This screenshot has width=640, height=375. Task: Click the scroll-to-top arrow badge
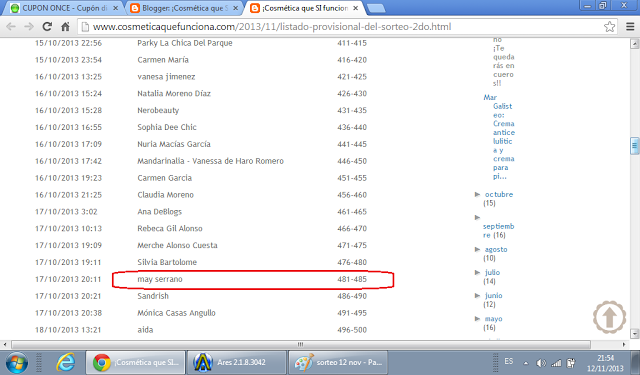(x=609, y=317)
